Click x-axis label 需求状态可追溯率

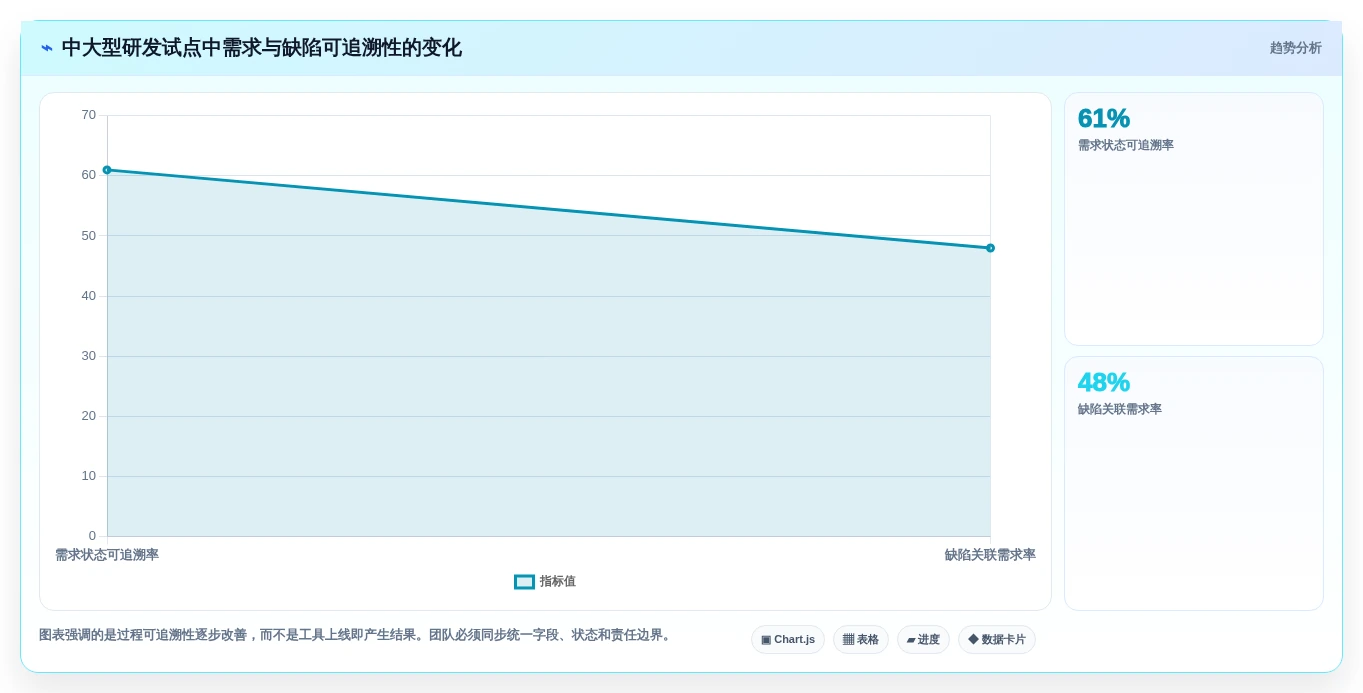click(x=107, y=555)
